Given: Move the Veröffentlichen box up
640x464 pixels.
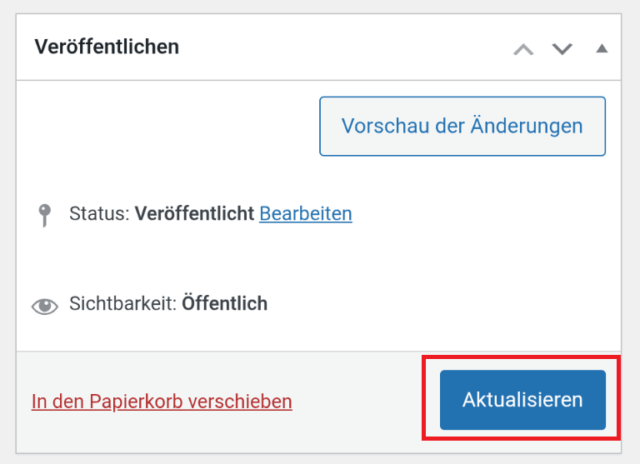Looking at the screenshot, I should coord(523,49).
